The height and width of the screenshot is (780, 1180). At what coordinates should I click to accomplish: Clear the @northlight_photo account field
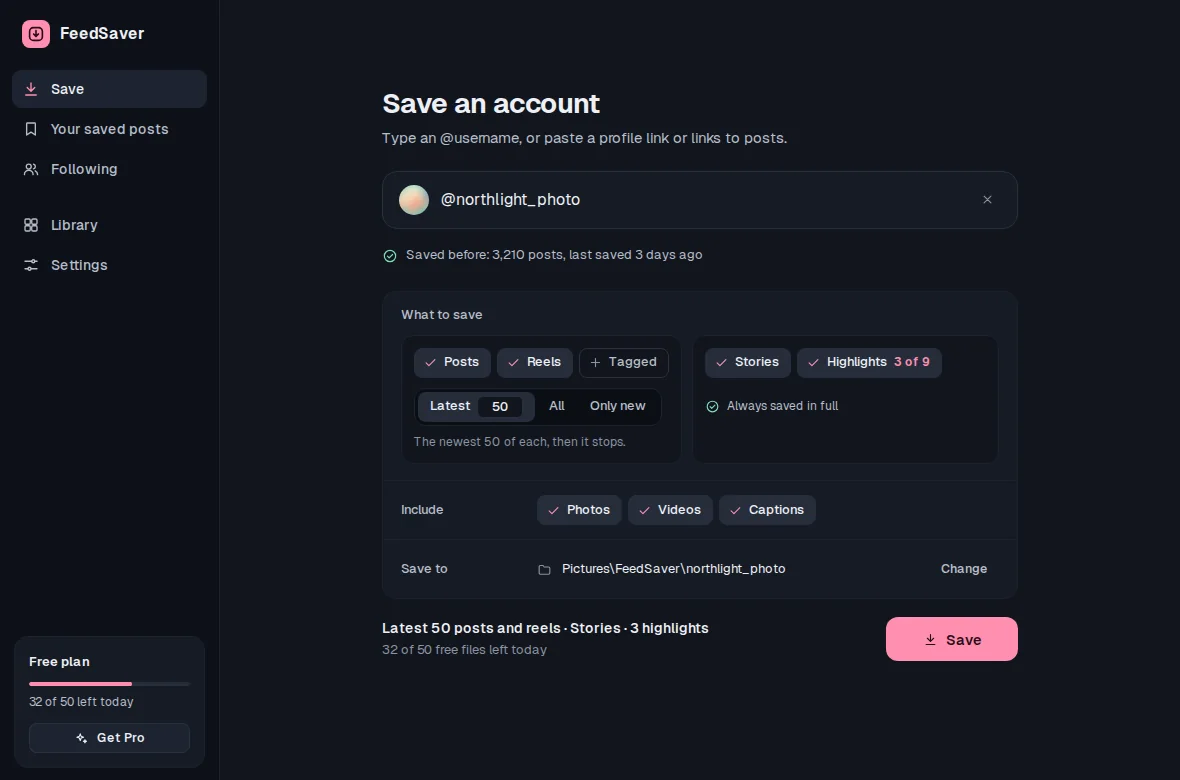click(x=987, y=200)
